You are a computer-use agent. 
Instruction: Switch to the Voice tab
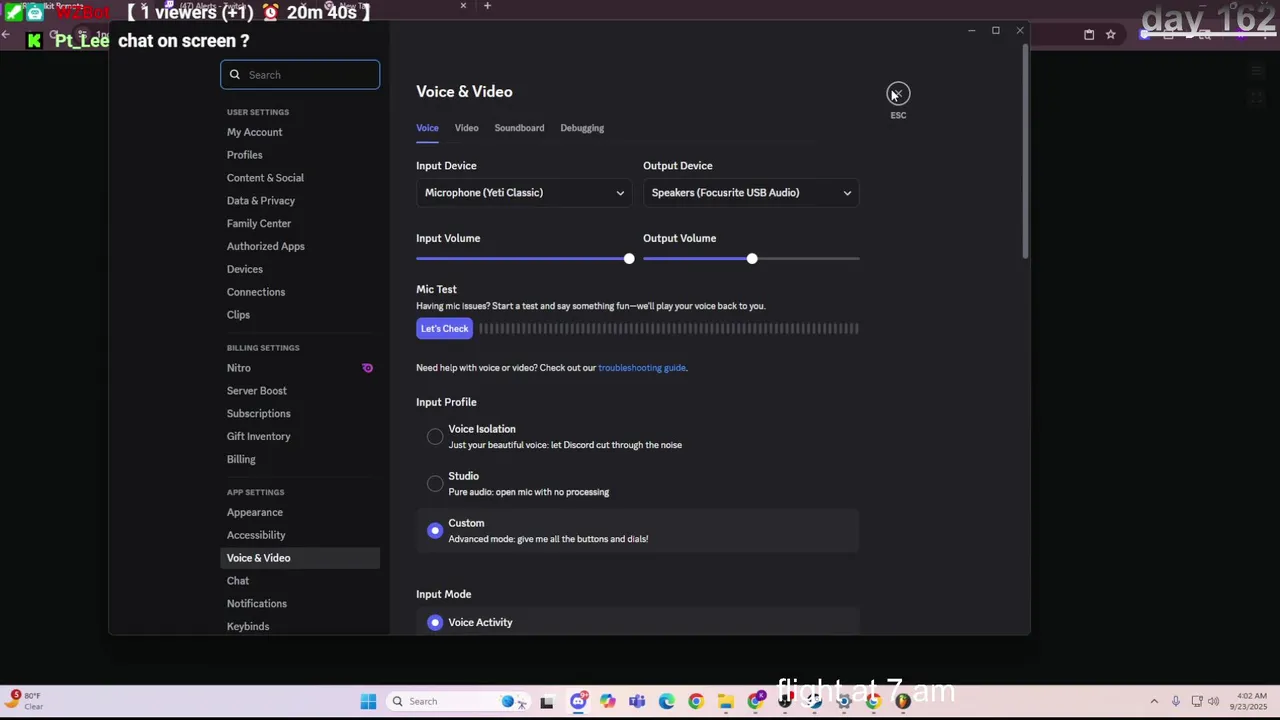(427, 128)
